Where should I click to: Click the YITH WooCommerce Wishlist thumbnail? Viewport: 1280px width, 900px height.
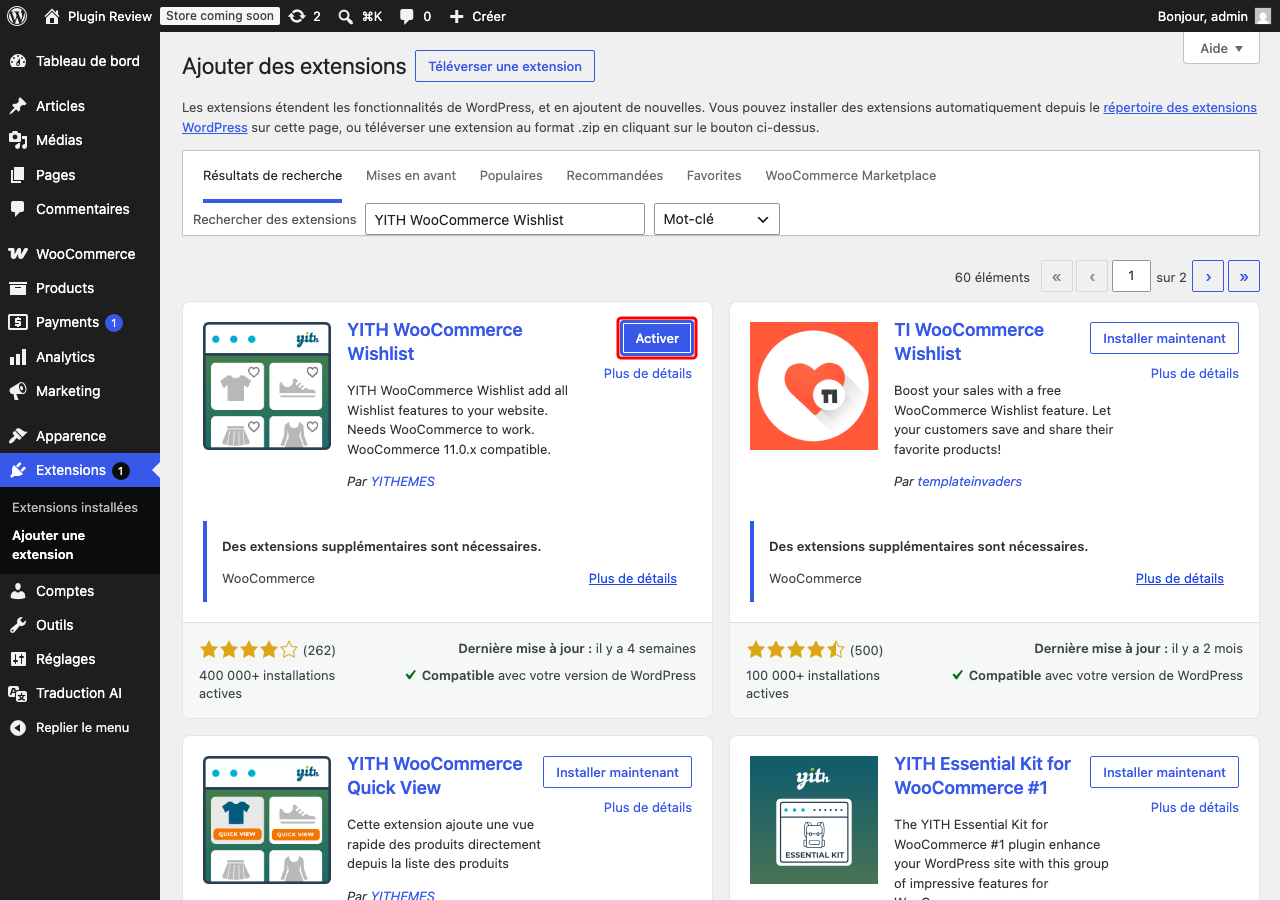[267, 386]
